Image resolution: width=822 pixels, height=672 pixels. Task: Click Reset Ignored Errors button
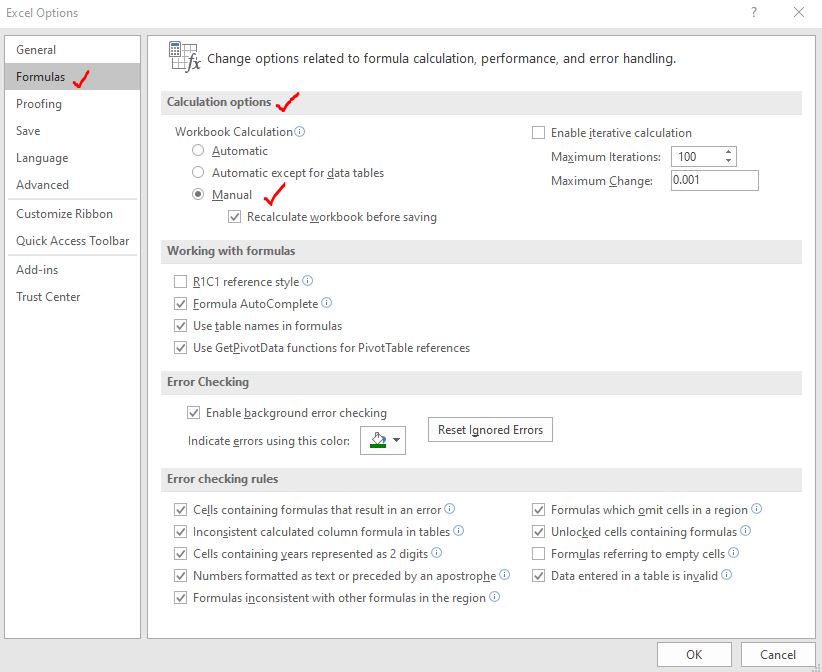point(490,430)
